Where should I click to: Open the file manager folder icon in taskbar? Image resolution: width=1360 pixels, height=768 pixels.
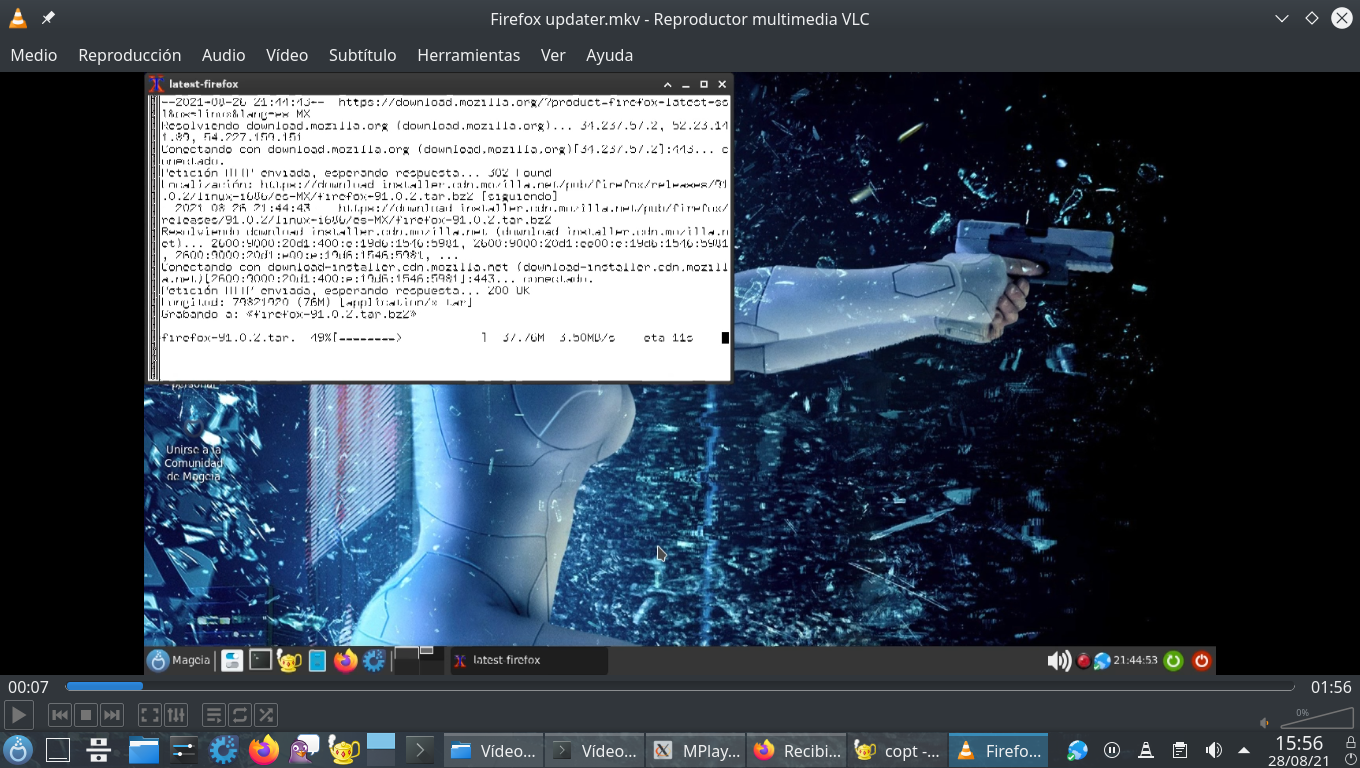coord(144,749)
